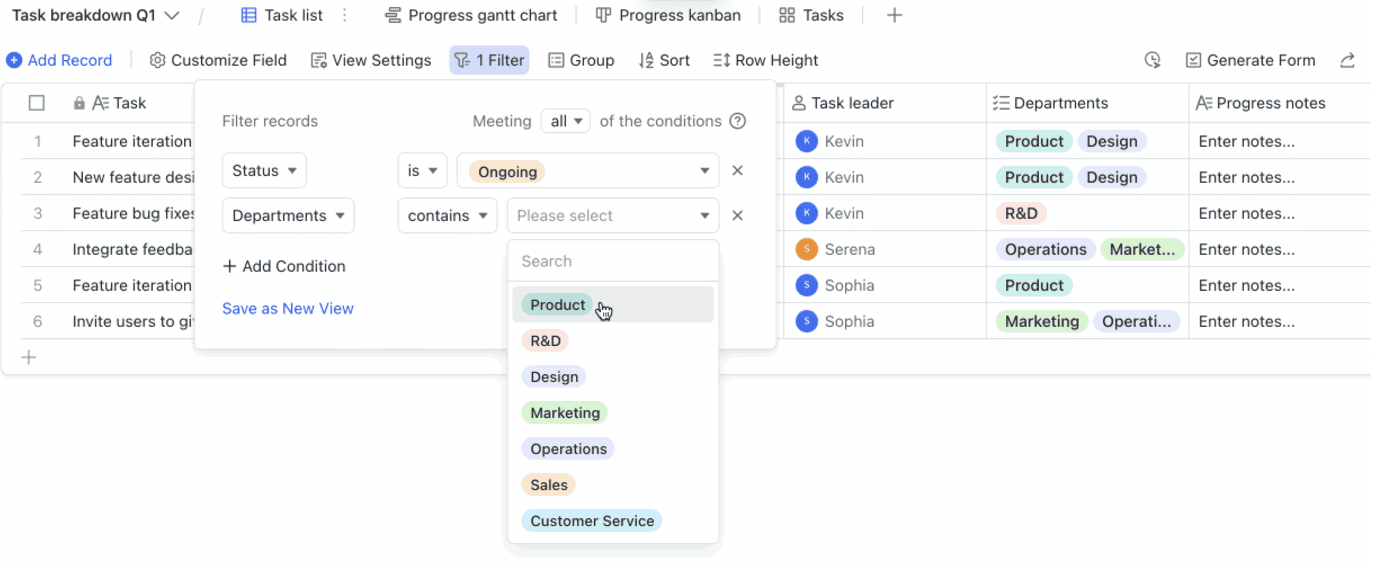Switch to the Tasks tab
The width and height of the screenshot is (1376, 570).
(811, 16)
